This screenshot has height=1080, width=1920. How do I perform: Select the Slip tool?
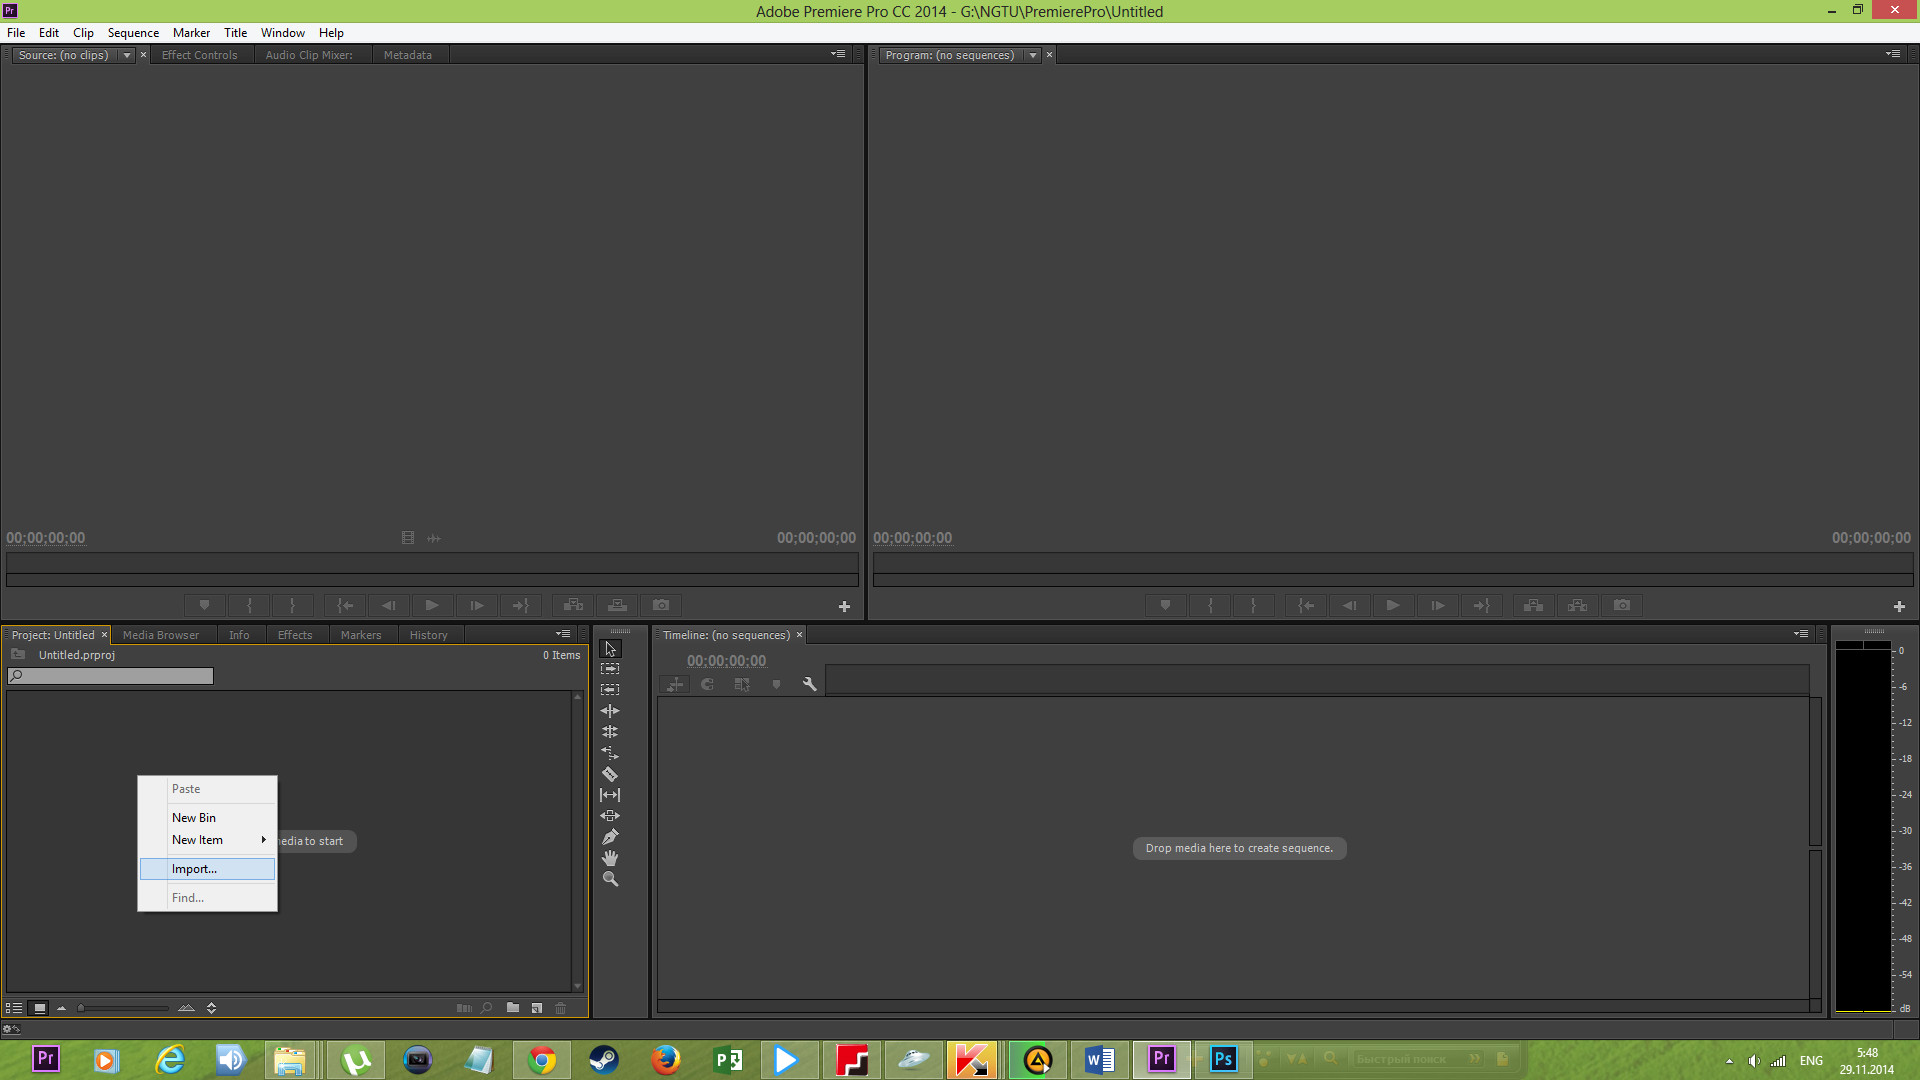click(x=610, y=795)
